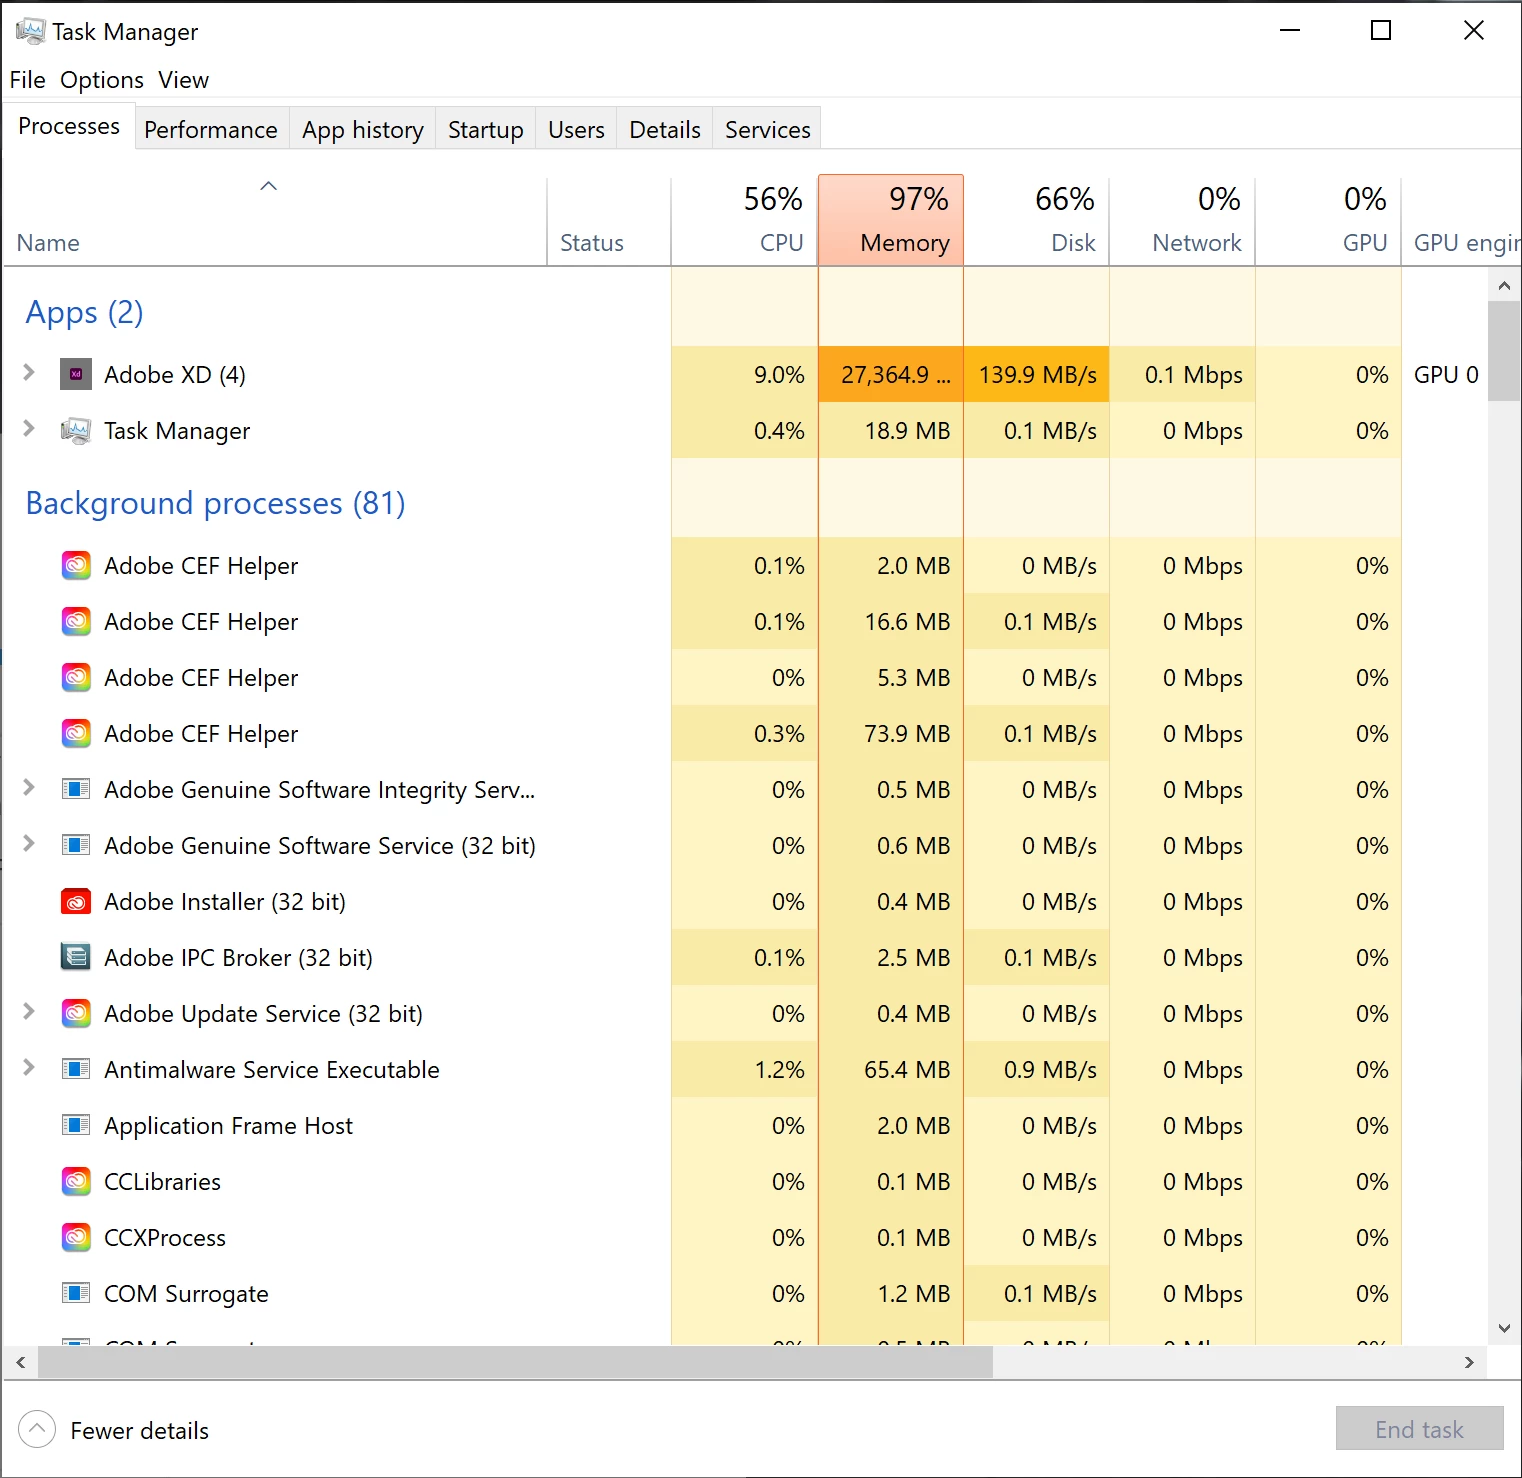Viewport: 1522px width, 1478px height.
Task: Sort processes by CPU column
Action: coord(745,221)
